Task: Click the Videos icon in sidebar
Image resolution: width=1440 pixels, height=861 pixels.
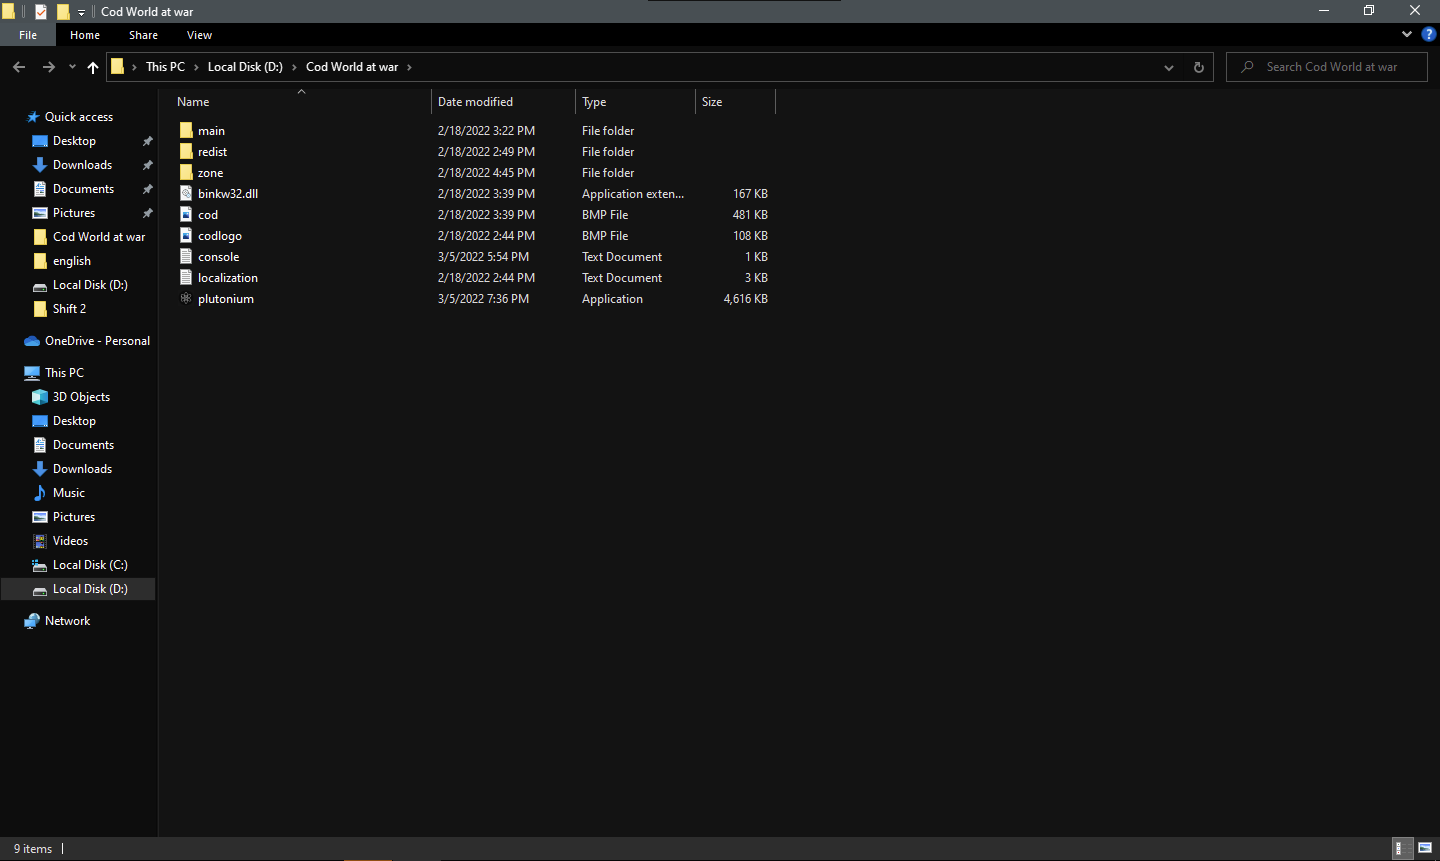Action: [x=40, y=541]
